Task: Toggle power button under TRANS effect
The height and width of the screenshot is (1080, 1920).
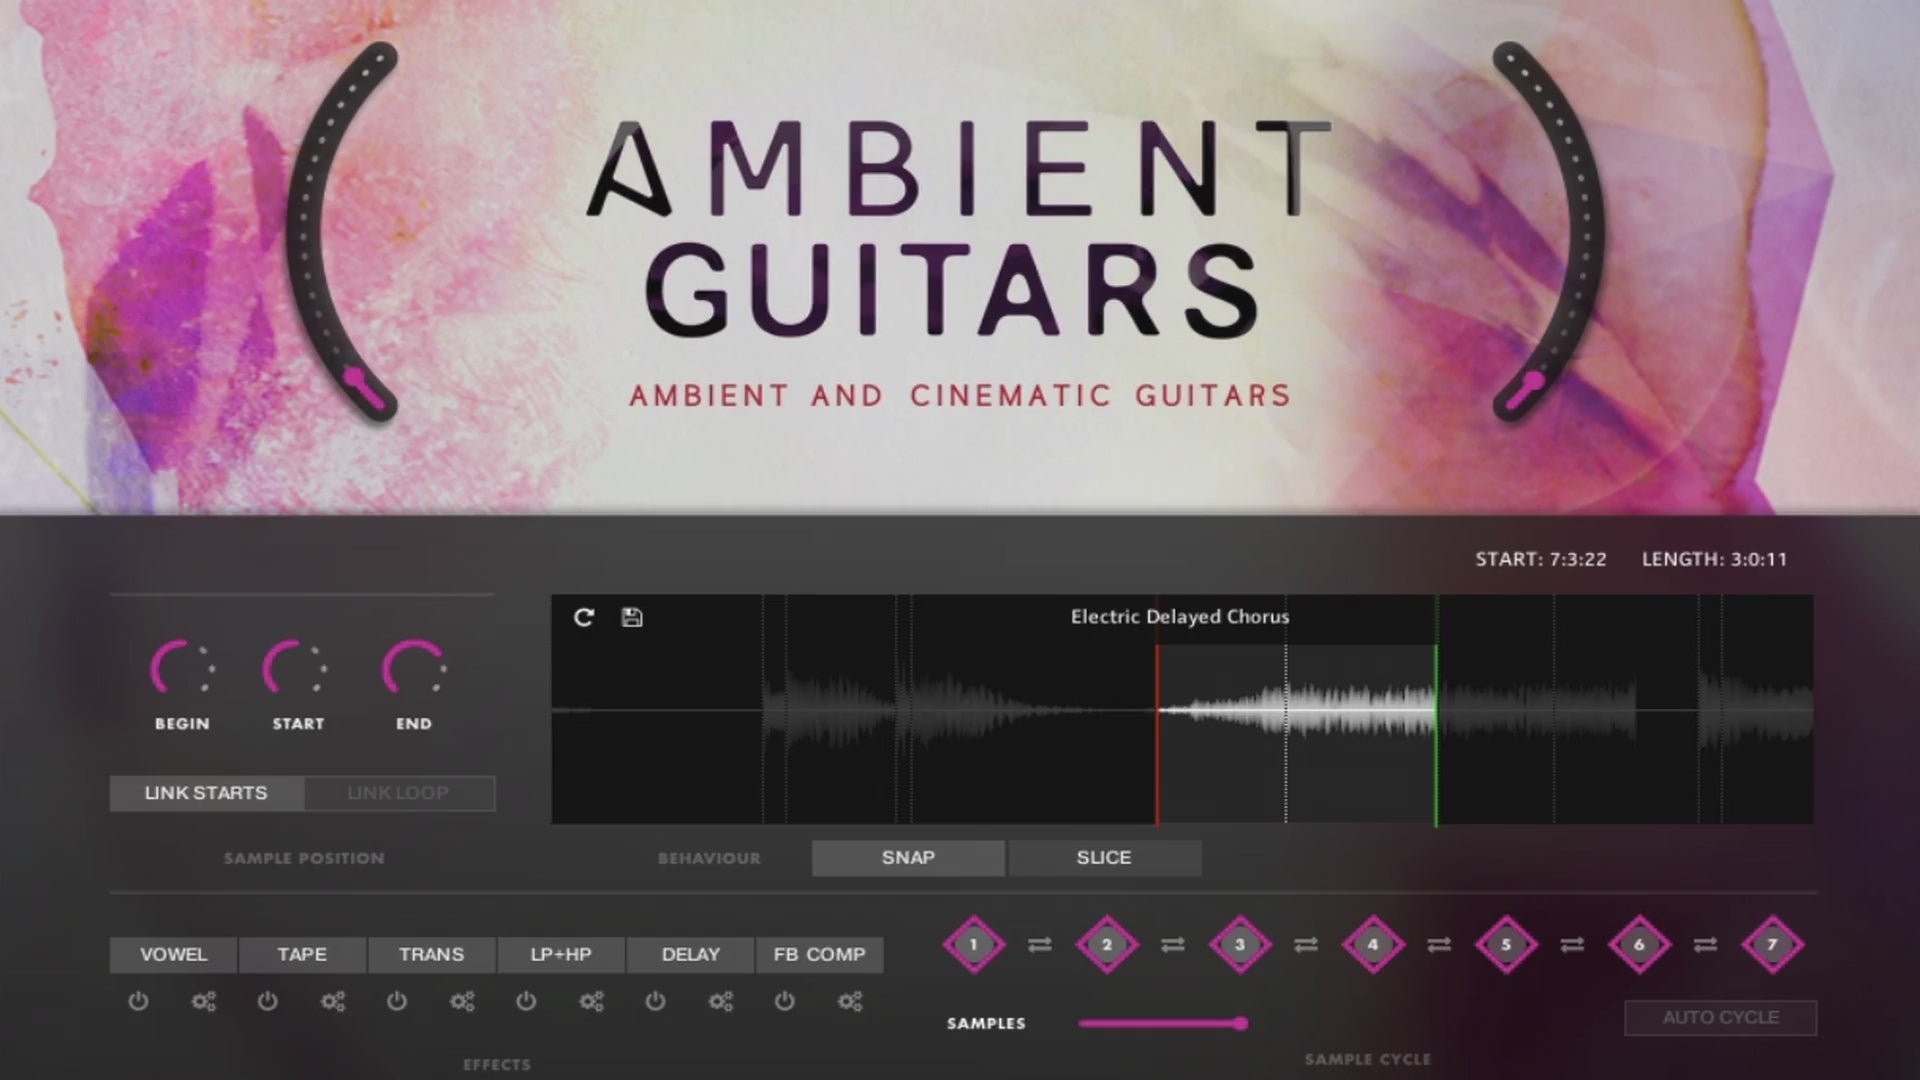Action: pyautogui.click(x=397, y=1001)
